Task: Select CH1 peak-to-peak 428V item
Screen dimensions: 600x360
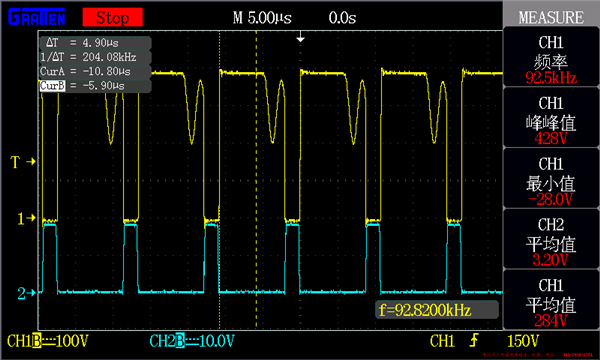Action: 551,118
